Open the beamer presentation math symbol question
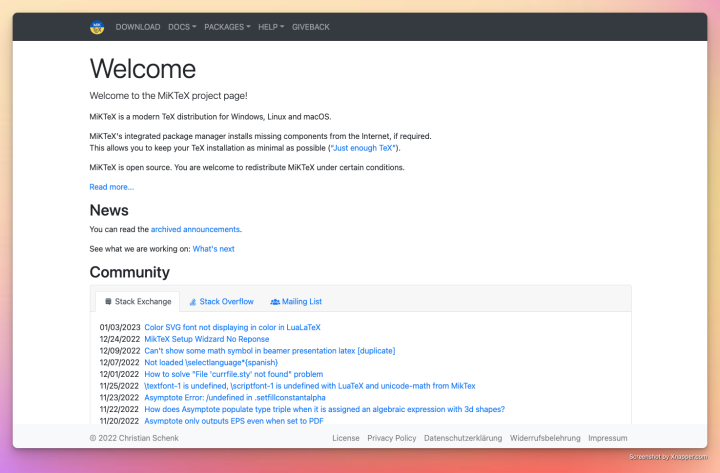This screenshot has height=473, width=720. pos(270,351)
